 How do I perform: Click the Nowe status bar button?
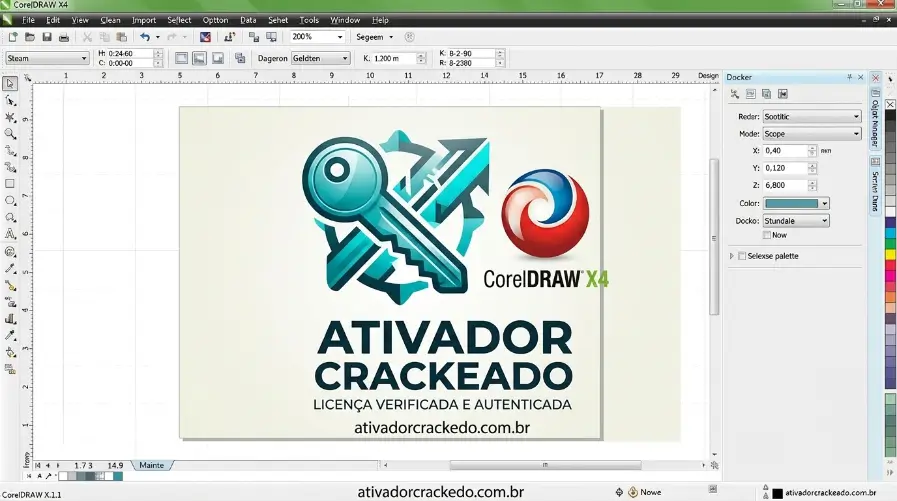(645, 492)
